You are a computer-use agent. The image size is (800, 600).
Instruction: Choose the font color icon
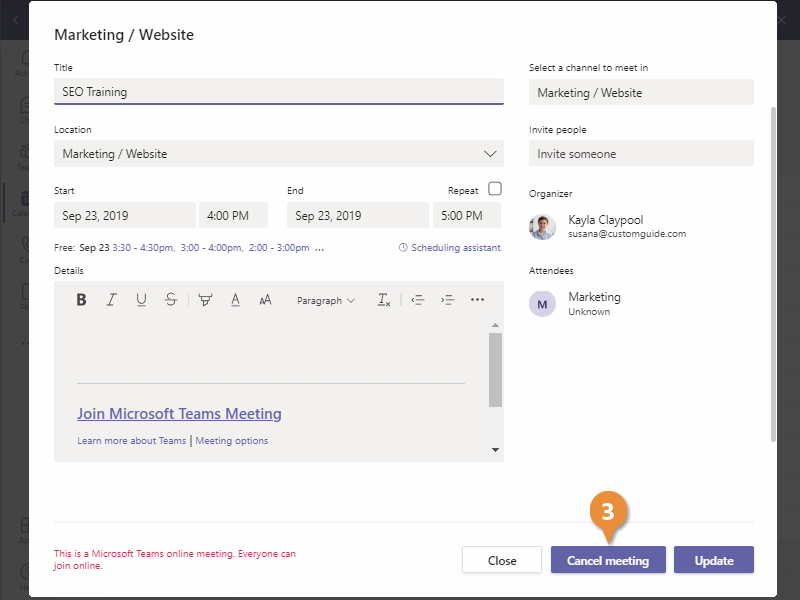tap(235, 300)
